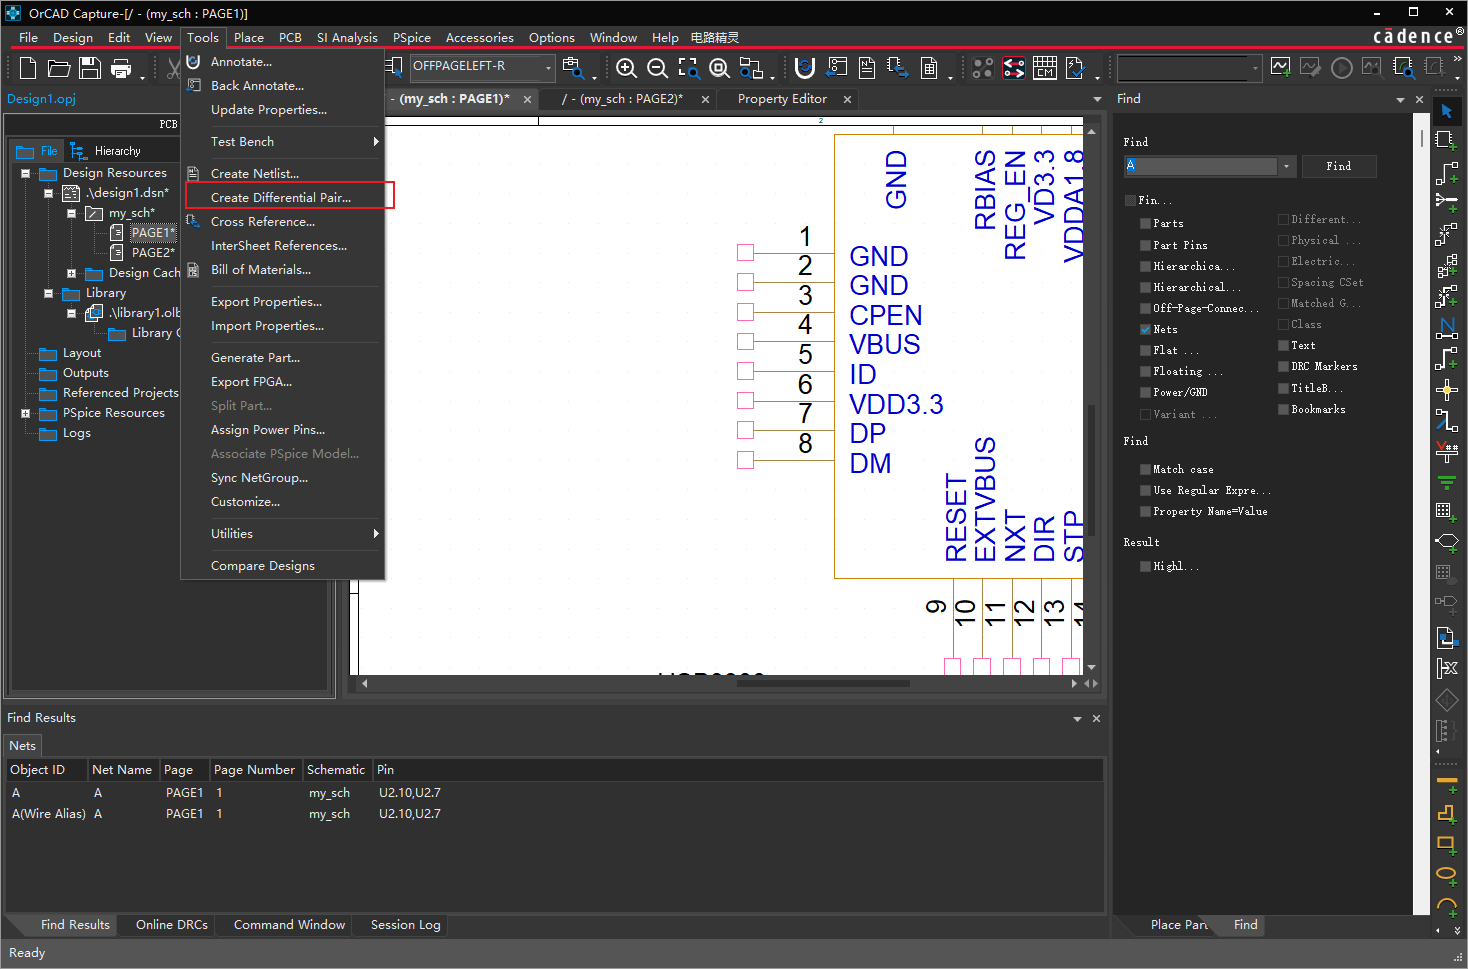This screenshot has height=969, width=1468.
Task: Enable the DRC Markers checkbox
Action: pos(1283,367)
